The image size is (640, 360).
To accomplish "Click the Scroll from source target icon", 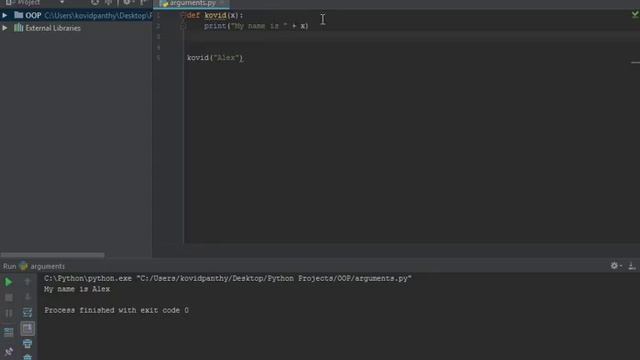I will click(x=95, y=2).
